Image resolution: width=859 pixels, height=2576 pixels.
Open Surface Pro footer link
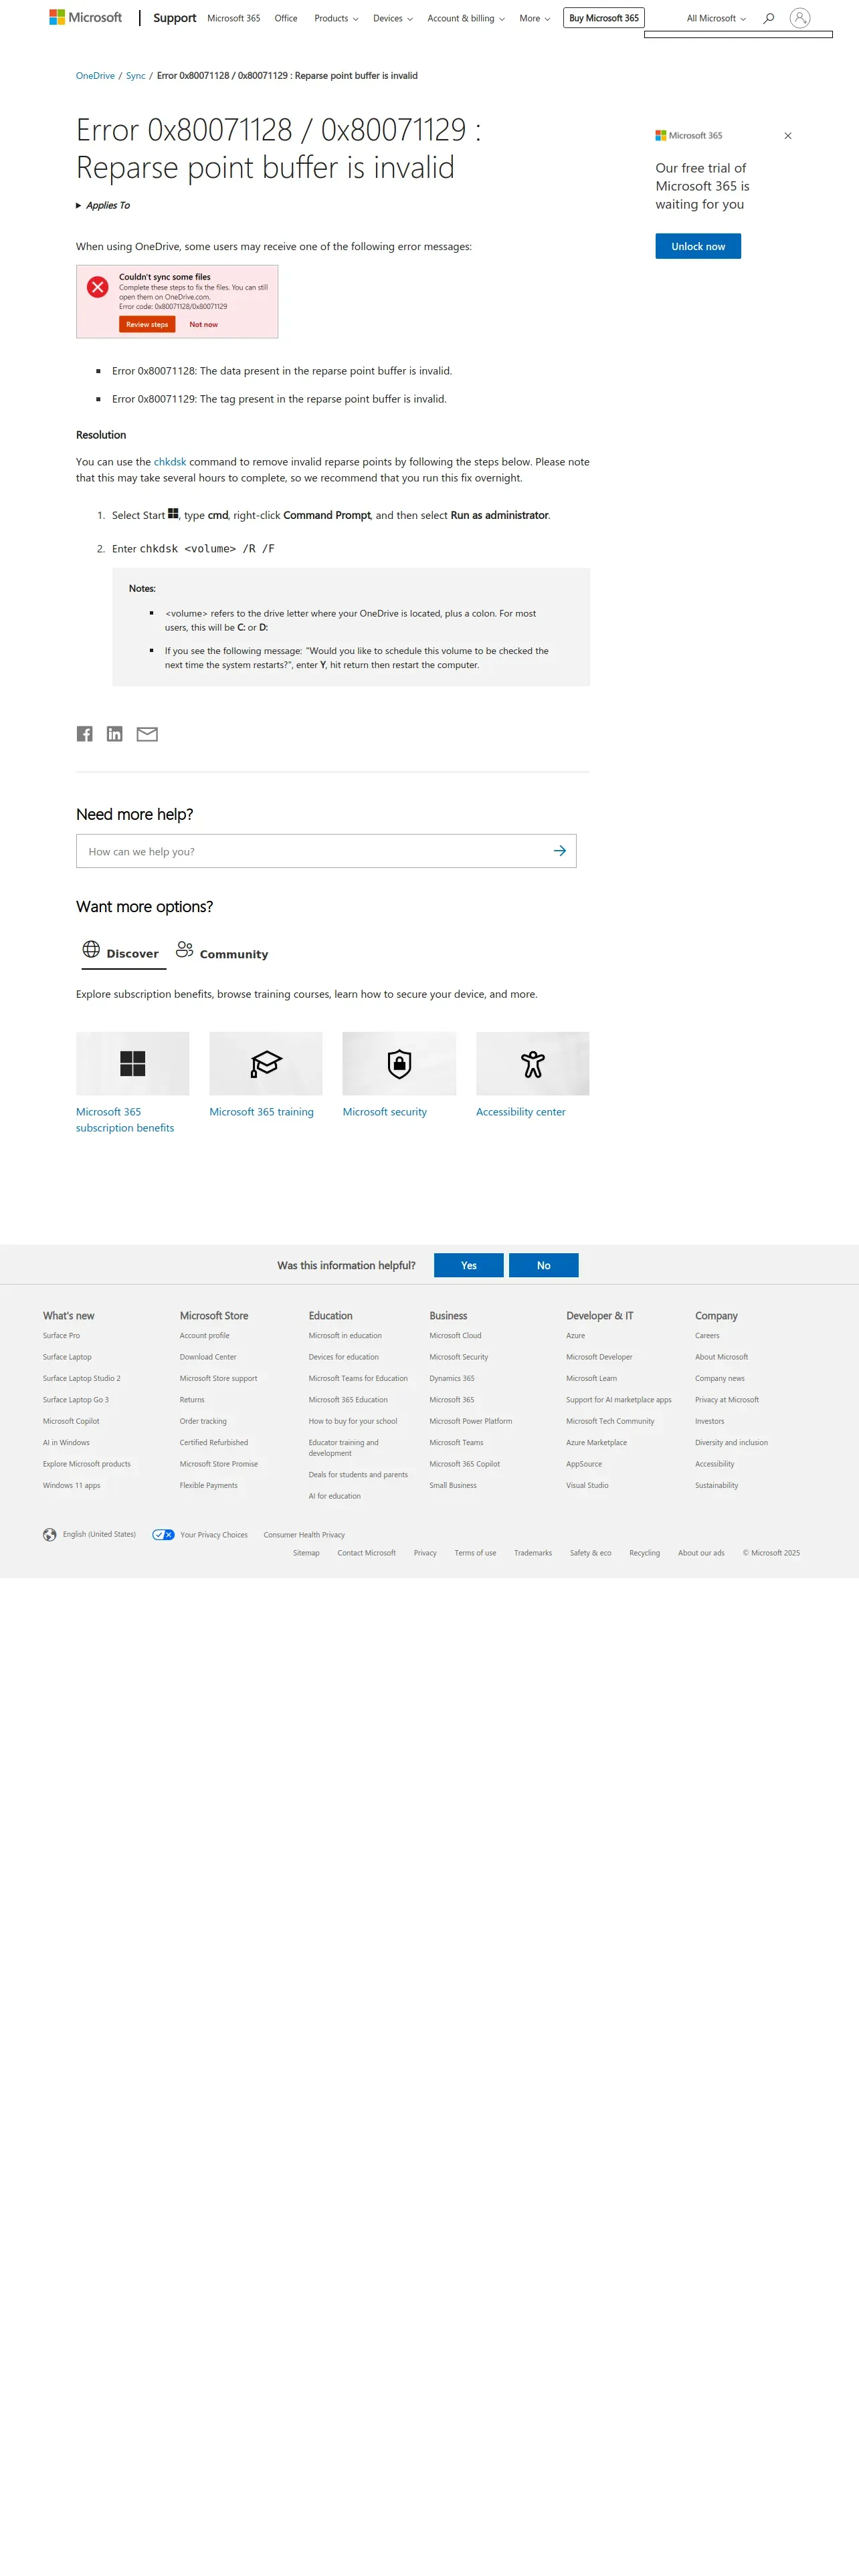[x=61, y=1336]
